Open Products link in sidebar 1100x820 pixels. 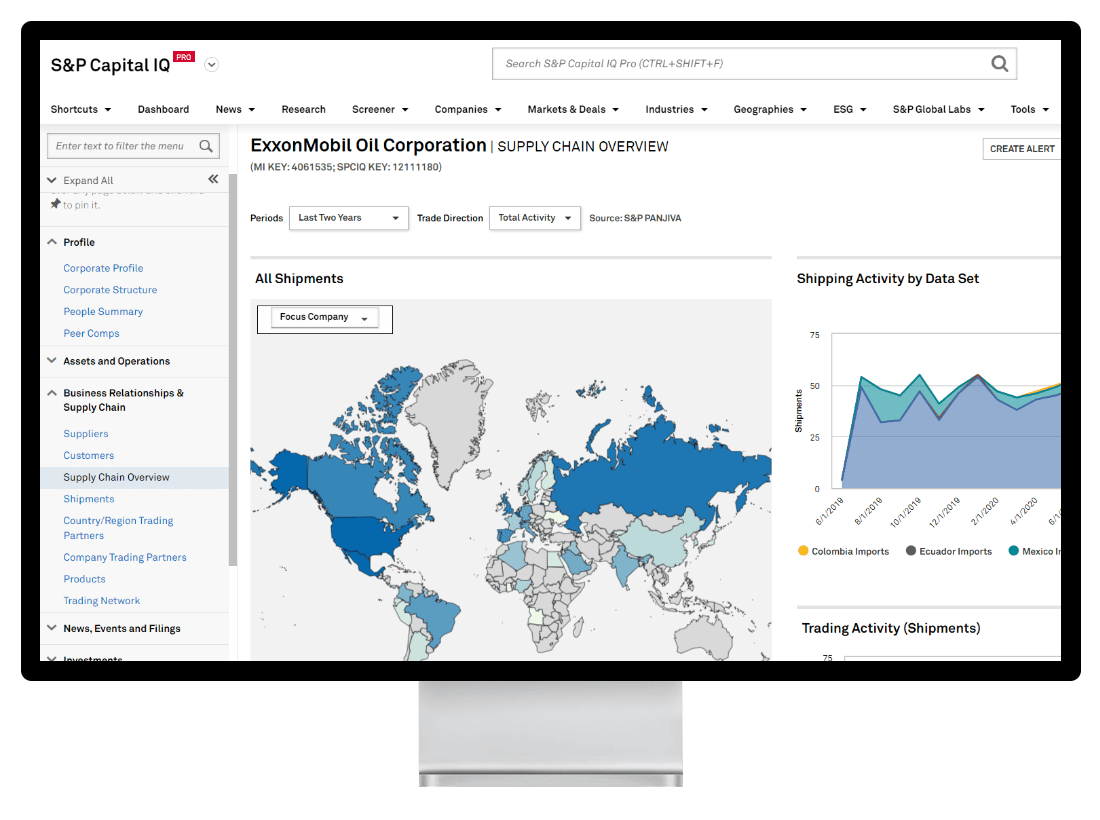point(84,579)
